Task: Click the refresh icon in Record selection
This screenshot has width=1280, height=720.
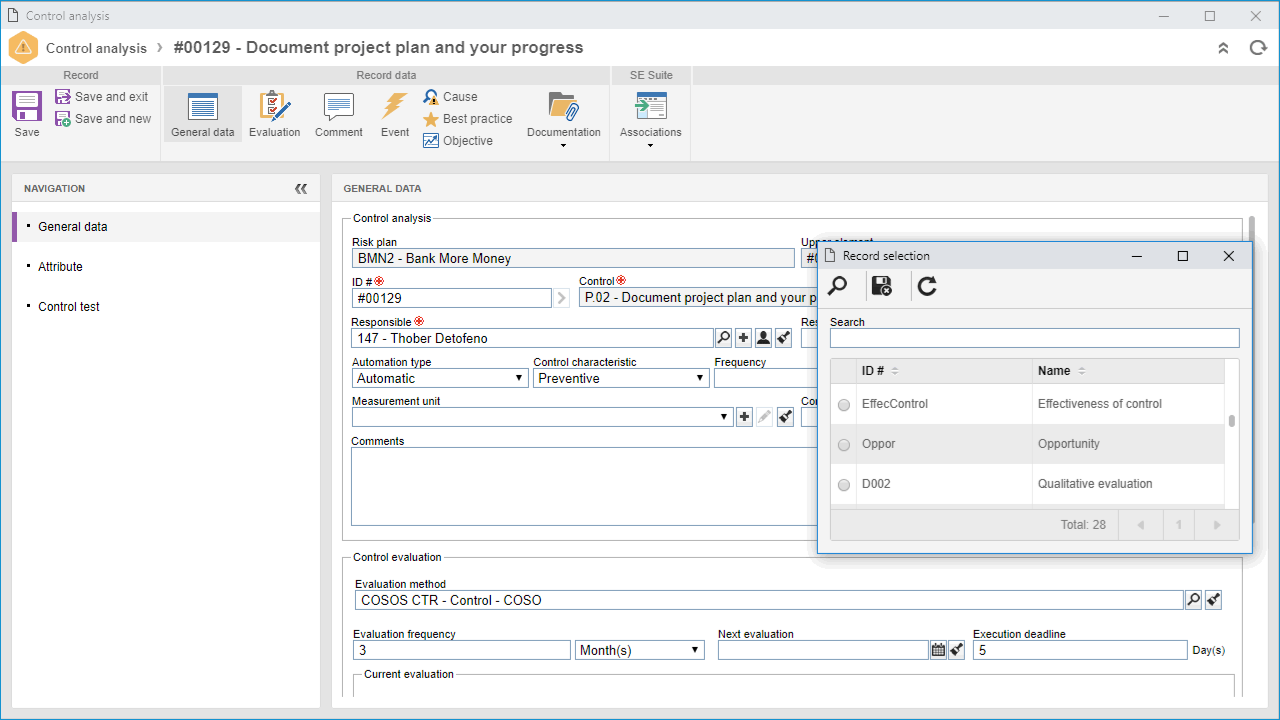Action: [927, 287]
